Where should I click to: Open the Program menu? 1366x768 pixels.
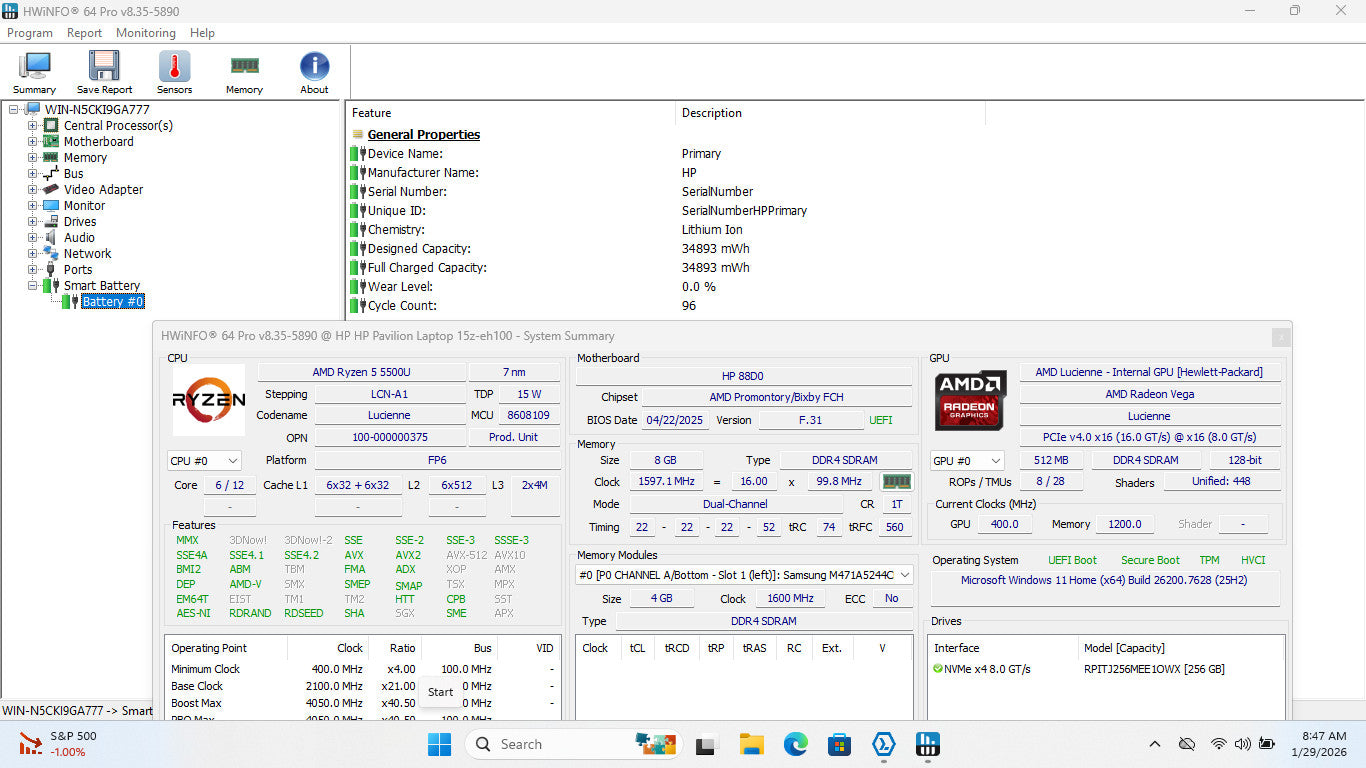(30, 33)
